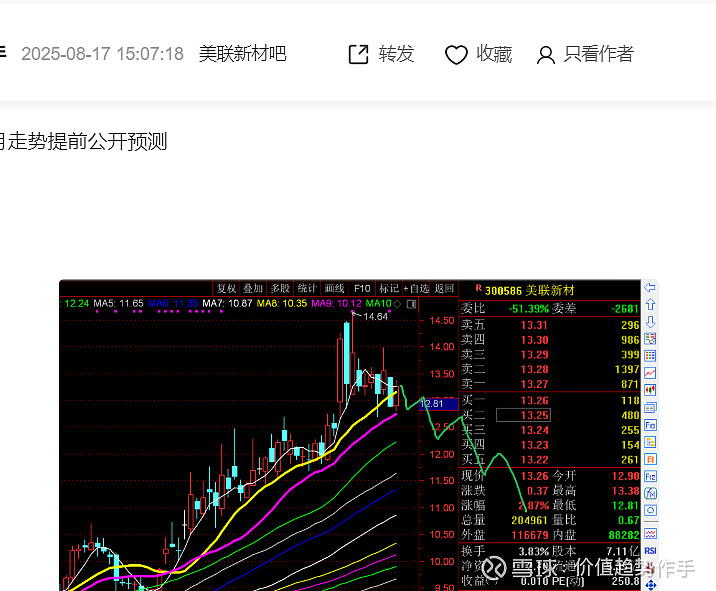Click the wavy indicator lines icon above RSI
Viewport: 716px width, 591px height.
pos(650,533)
